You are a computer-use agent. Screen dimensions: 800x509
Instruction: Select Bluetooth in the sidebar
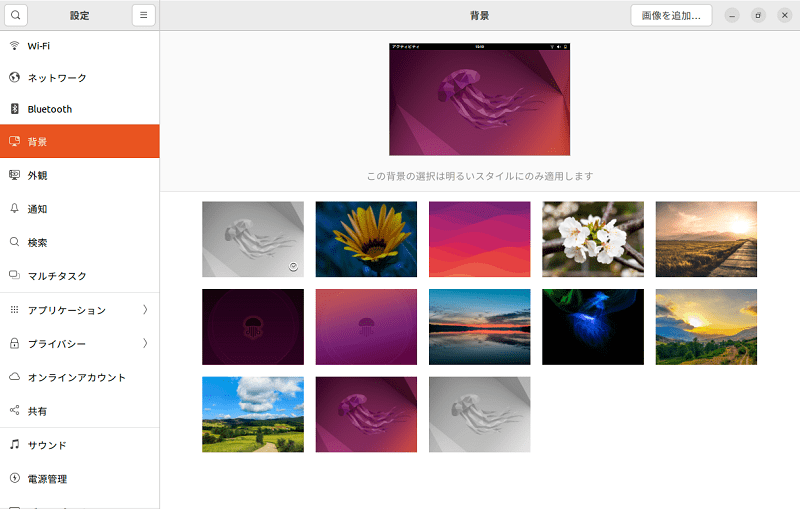pyautogui.click(x=80, y=109)
